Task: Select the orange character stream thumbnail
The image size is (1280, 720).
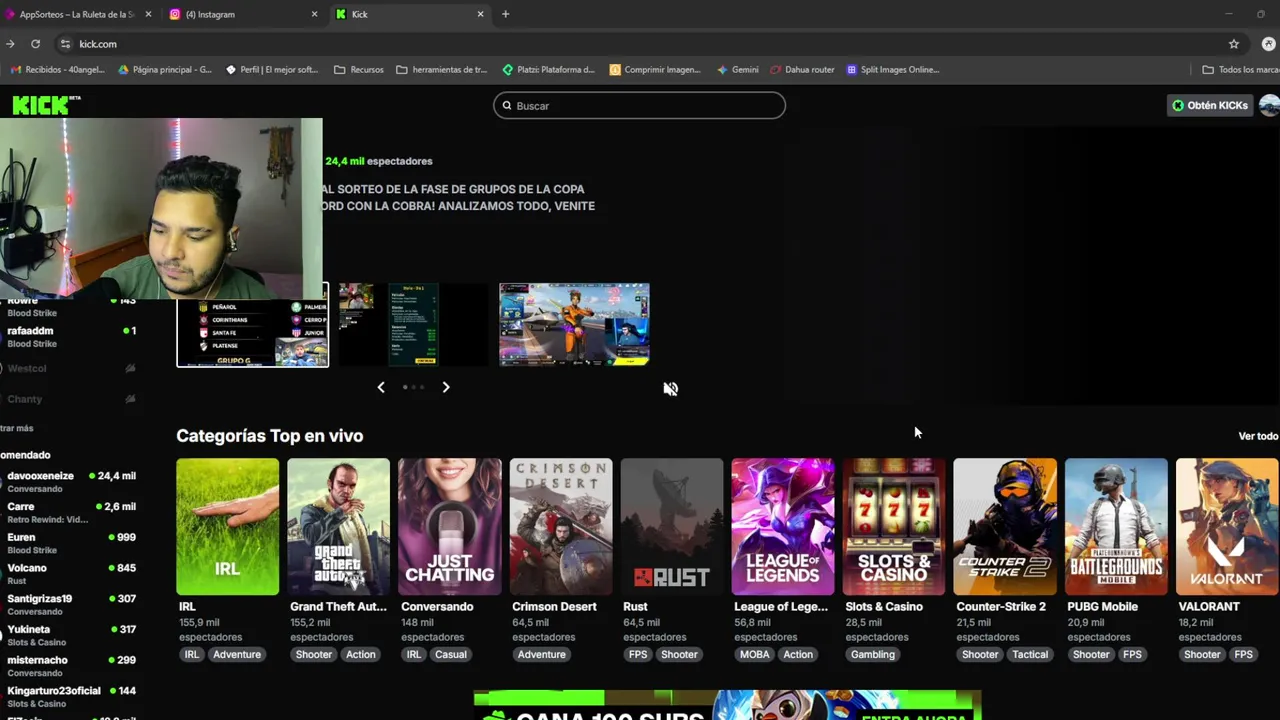Action: click(x=574, y=324)
